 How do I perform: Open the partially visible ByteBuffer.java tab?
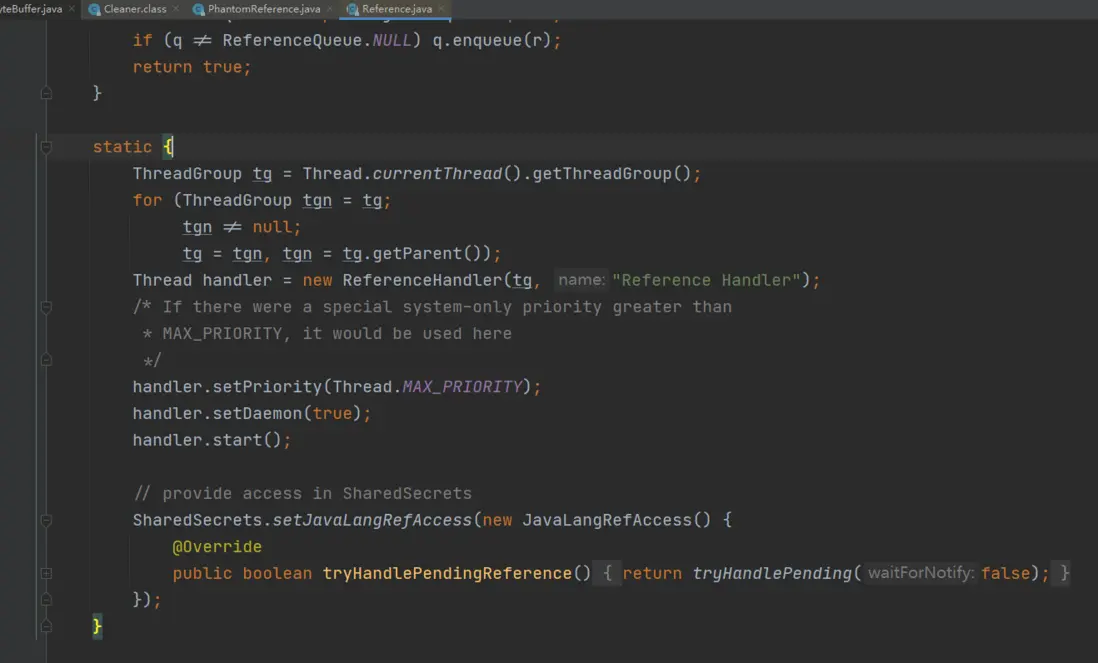coord(32,9)
